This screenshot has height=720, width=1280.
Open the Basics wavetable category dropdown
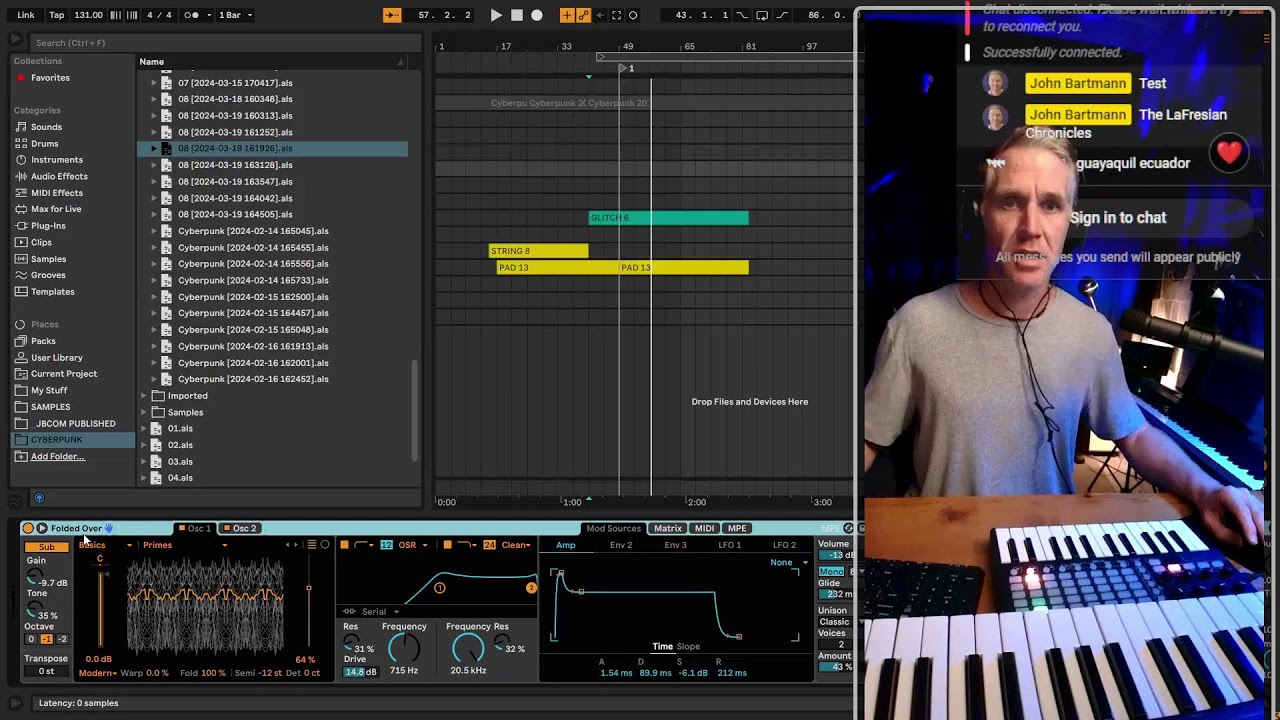tap(105, 546)
